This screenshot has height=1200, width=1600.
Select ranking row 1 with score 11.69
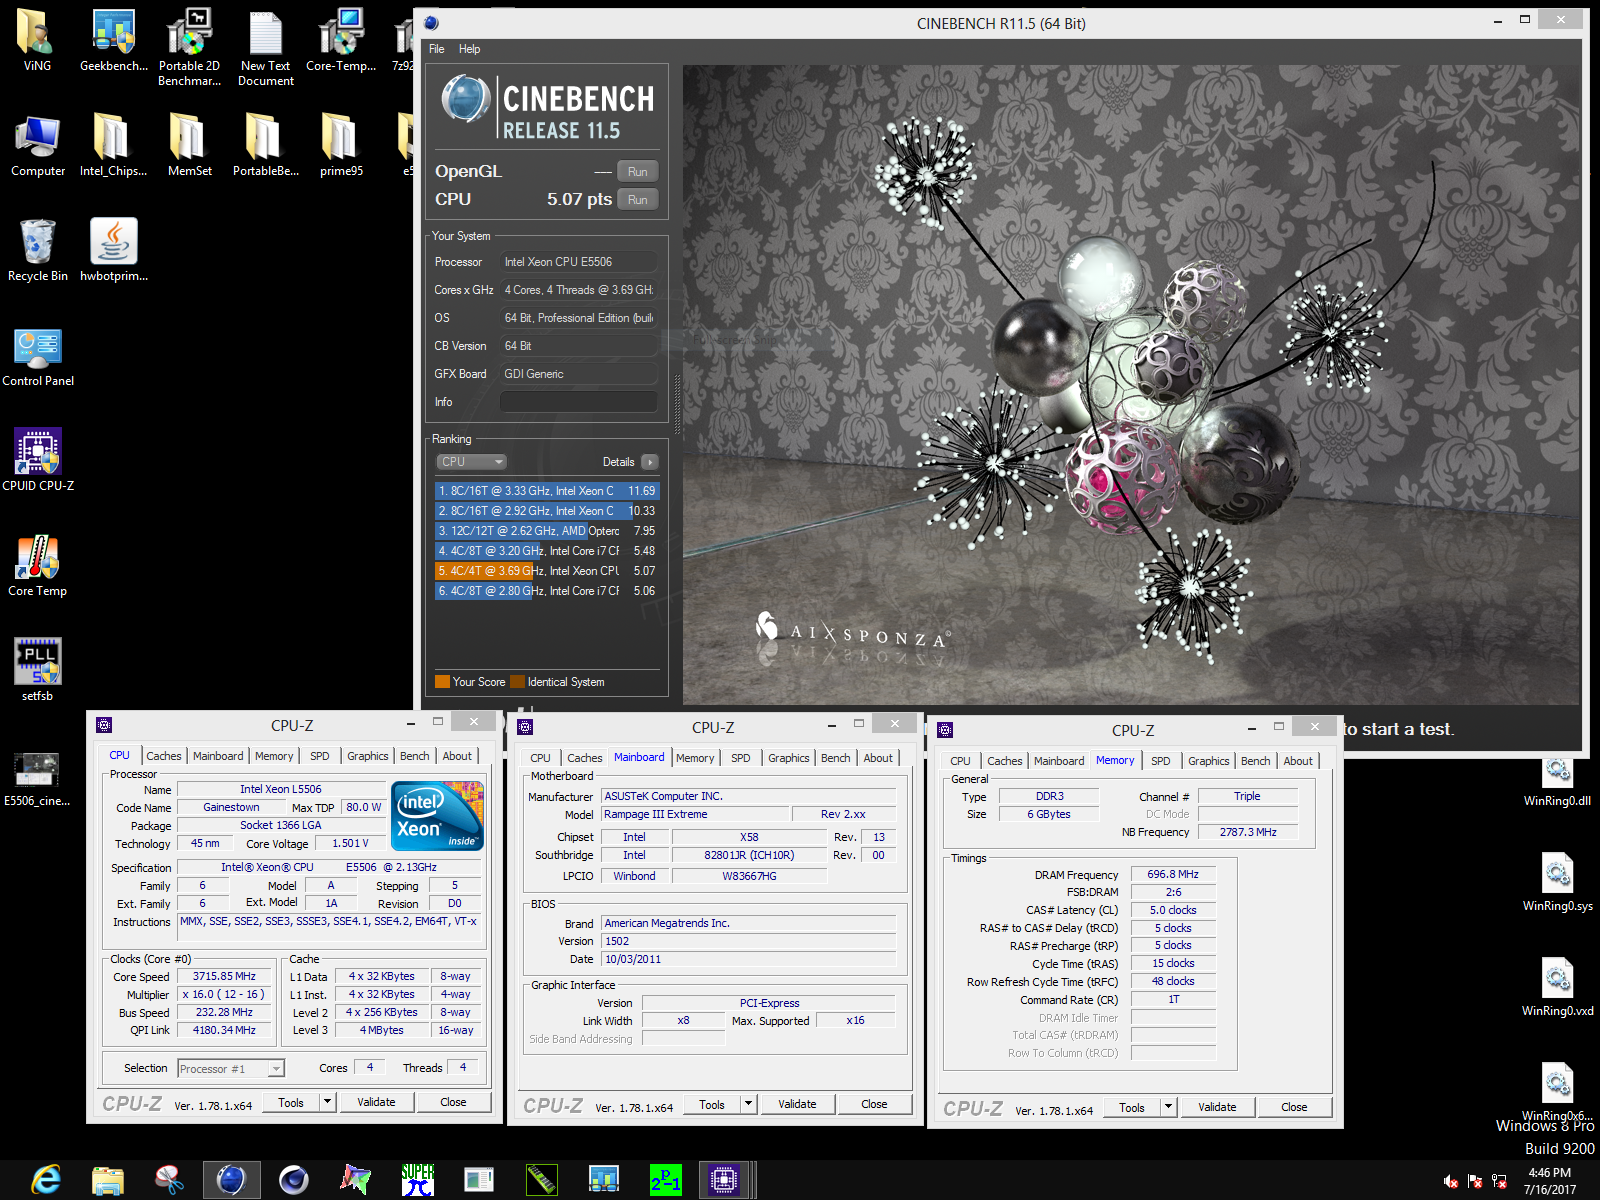[x=547, y=491]
